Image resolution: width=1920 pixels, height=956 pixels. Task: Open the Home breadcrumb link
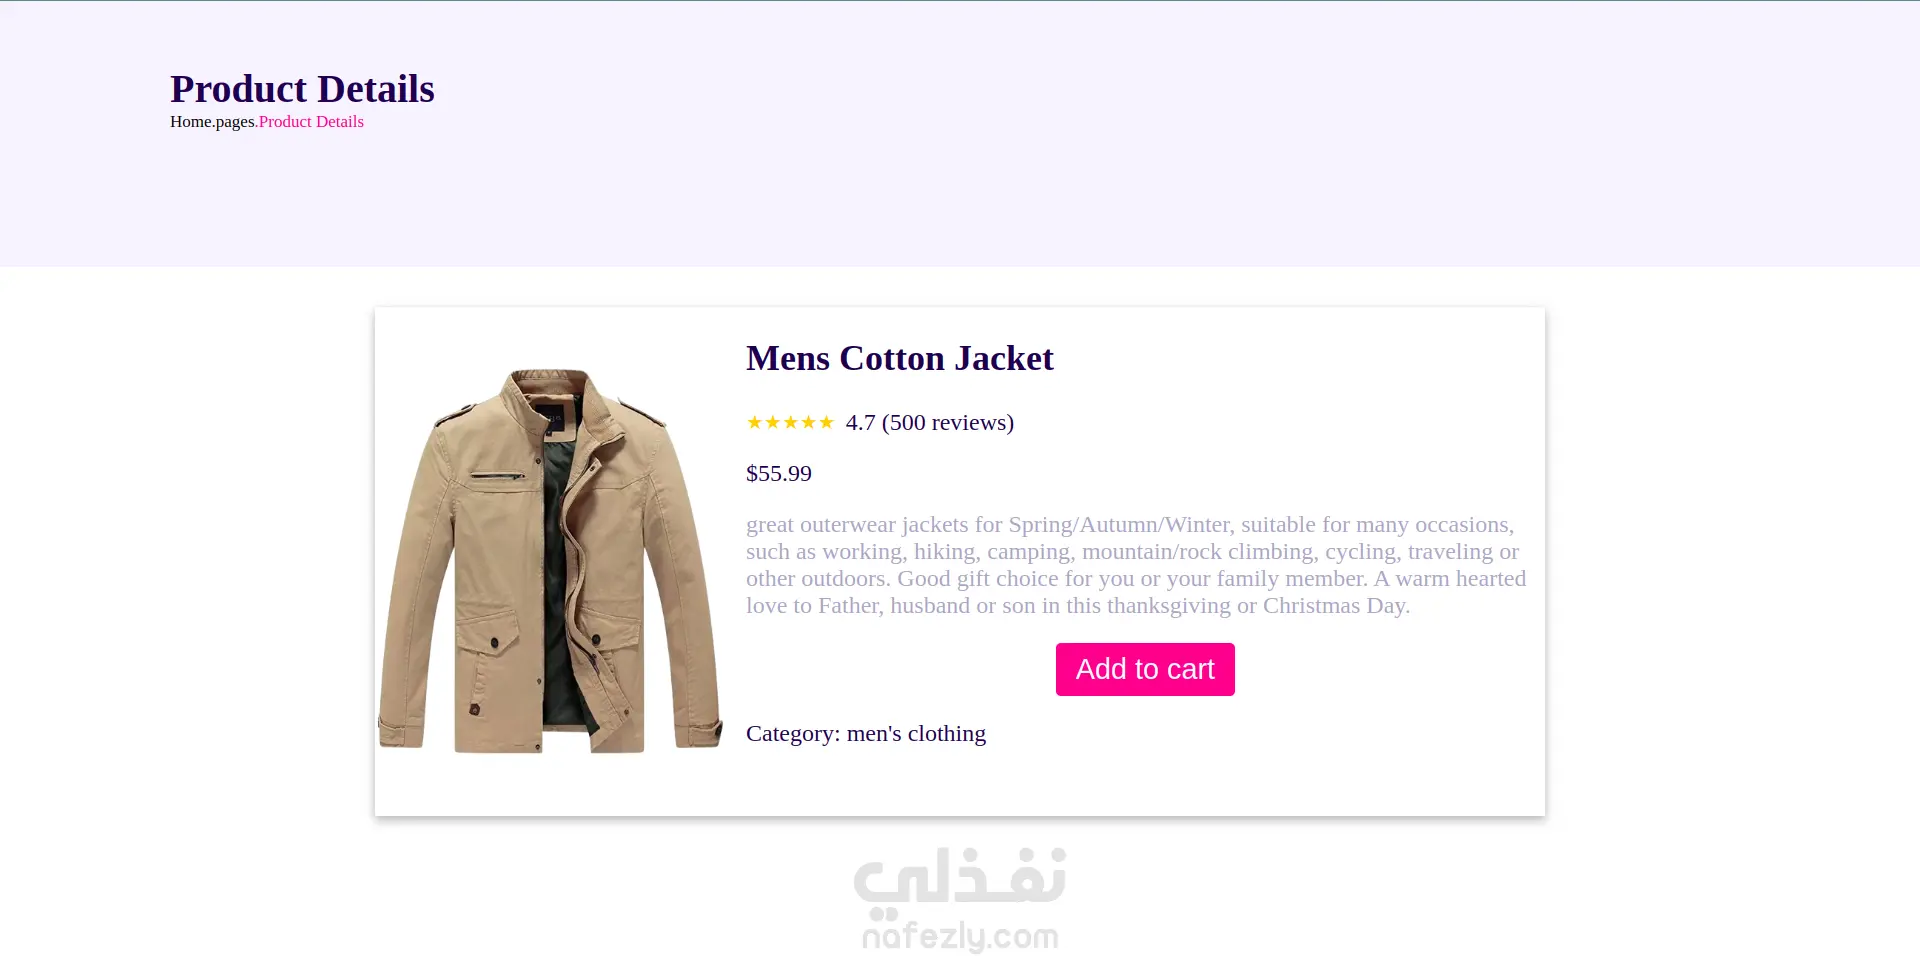tap(190, 122)
